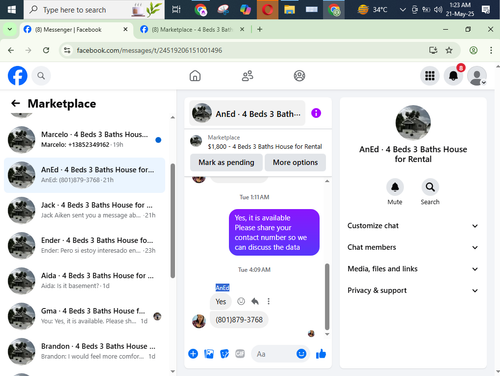This screenshot has height=376, width=500.
Task: Expand Media, files and links section
Action: click(x=413, y=269)
